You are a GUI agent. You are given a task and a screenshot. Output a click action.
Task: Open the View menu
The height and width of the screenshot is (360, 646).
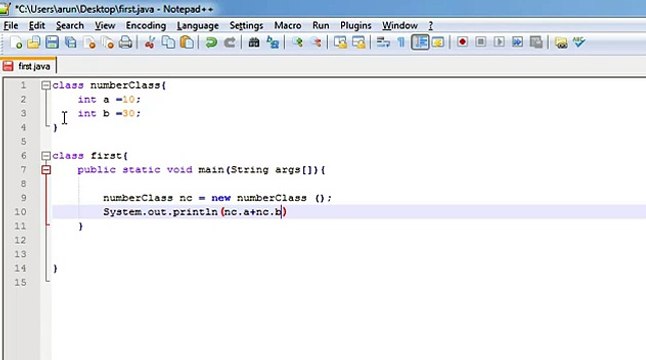[x=105, y=26]
